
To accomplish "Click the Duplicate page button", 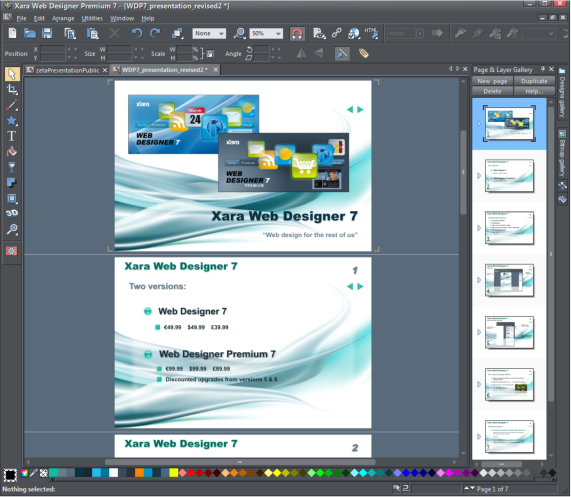I will click(534, 81).
